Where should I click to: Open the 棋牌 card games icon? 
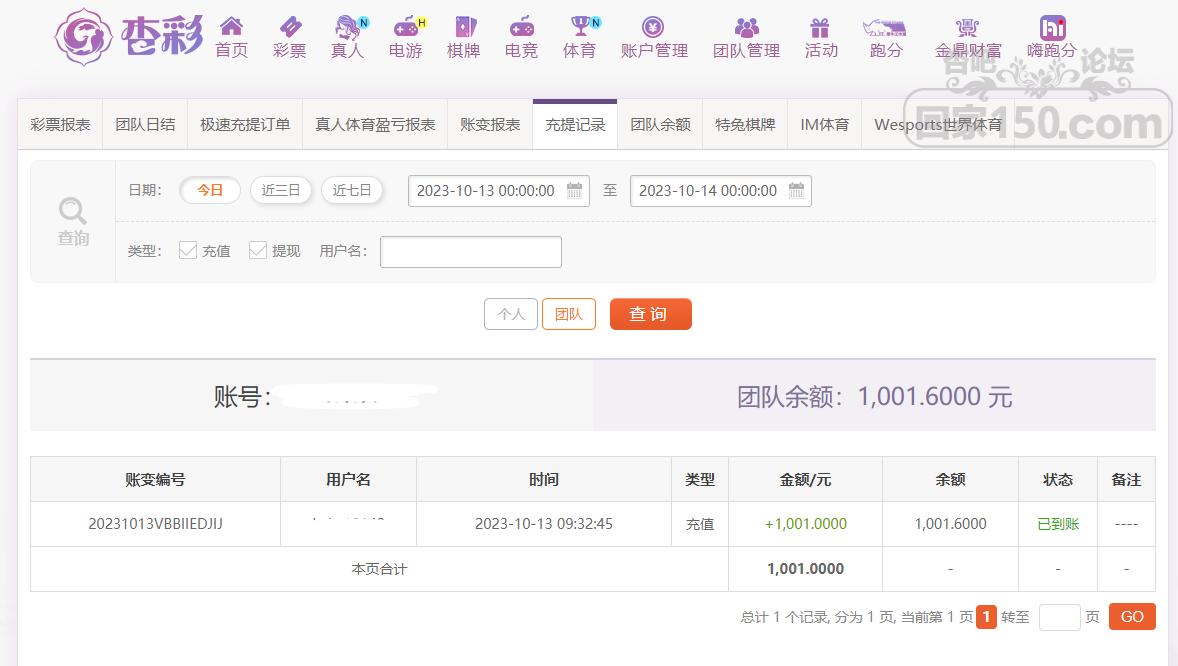pos(464,26)
